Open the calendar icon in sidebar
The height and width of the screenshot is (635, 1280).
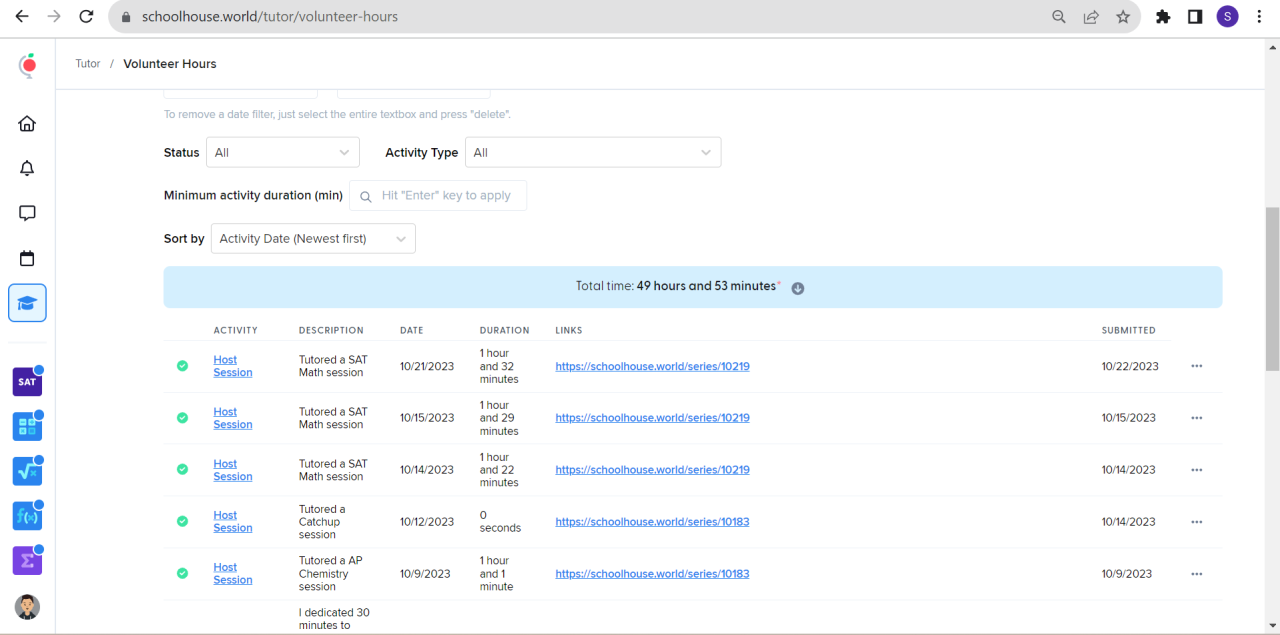click(27, 258)
